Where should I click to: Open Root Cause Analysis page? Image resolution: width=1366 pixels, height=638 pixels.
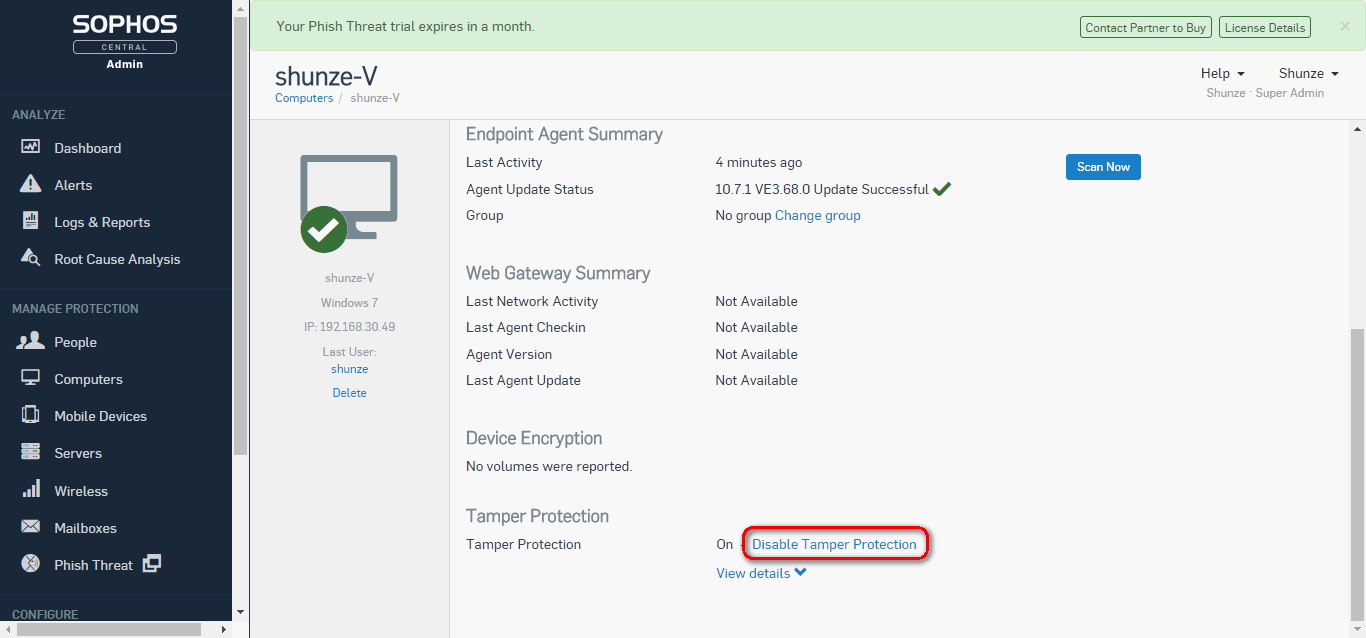[x=117, y=259]
